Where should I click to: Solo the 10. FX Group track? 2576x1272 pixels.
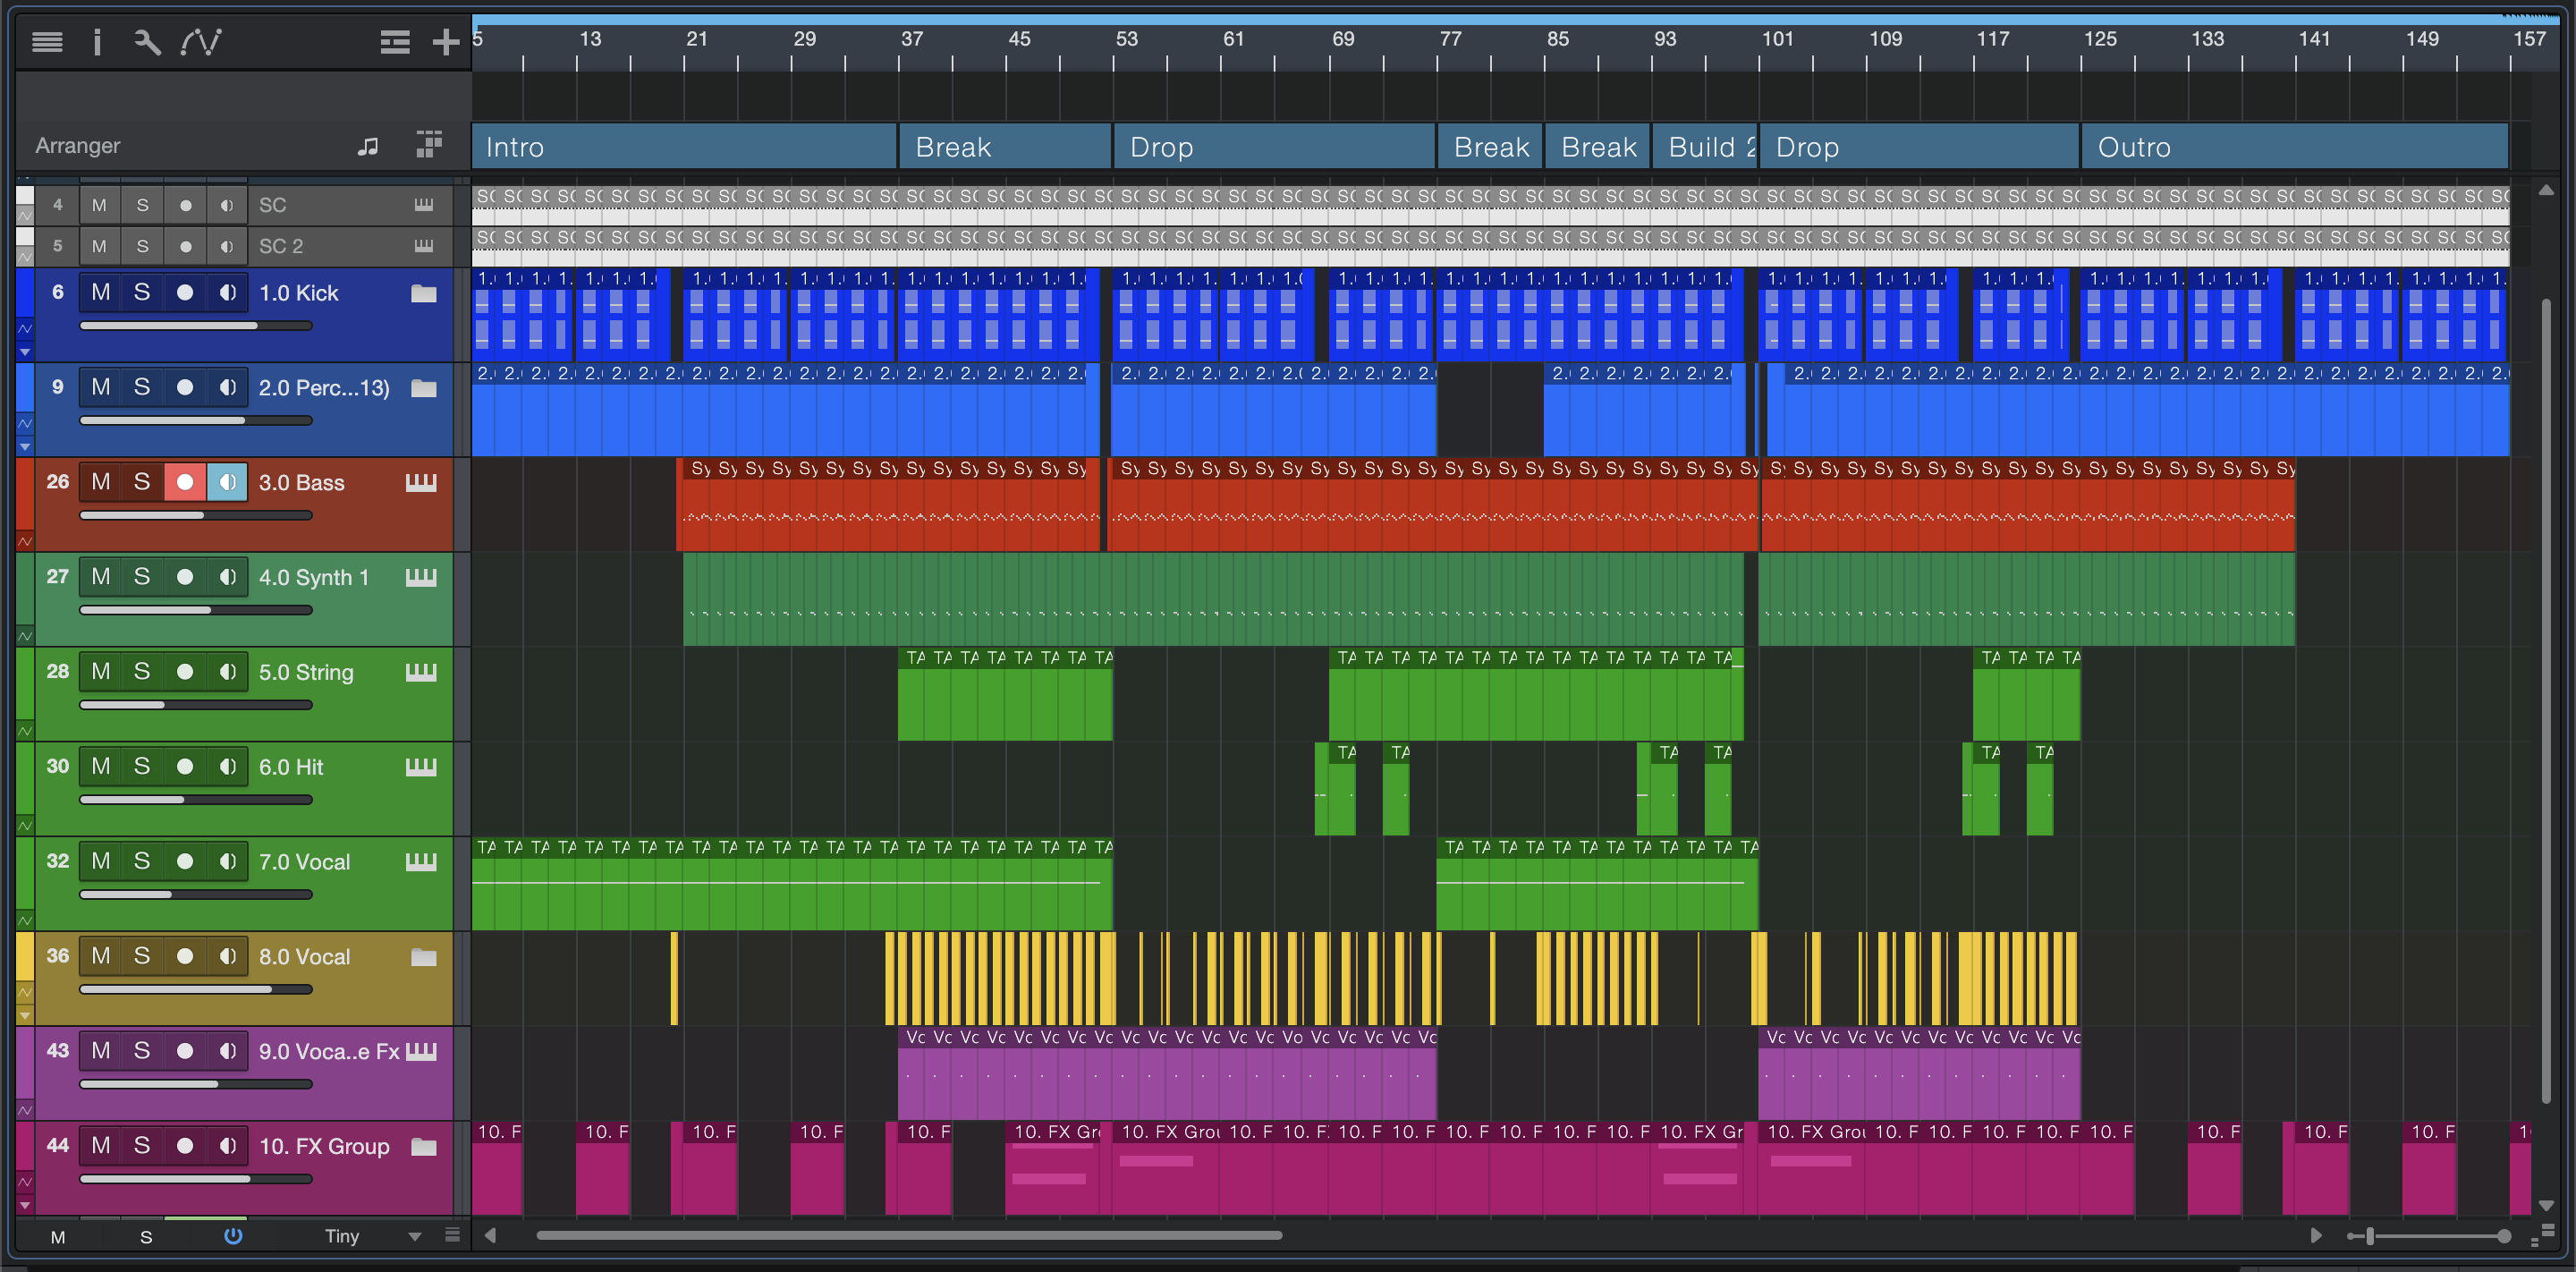point(142,1146)
